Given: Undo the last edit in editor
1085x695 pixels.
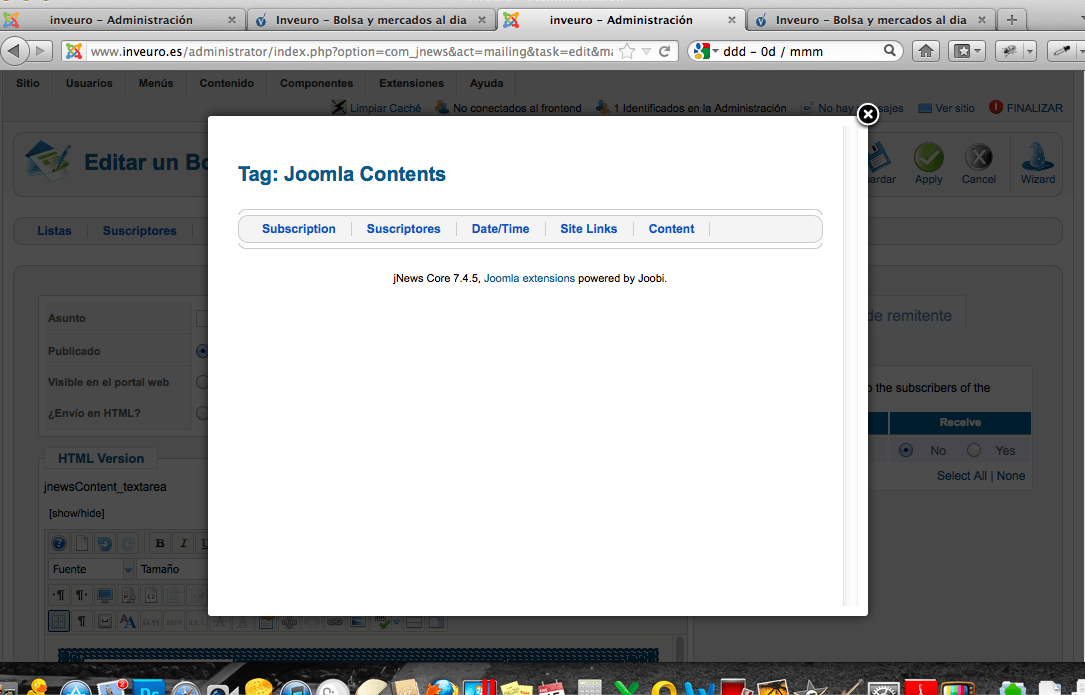Looking at the screenshot, I should click(x=104, y=543).
